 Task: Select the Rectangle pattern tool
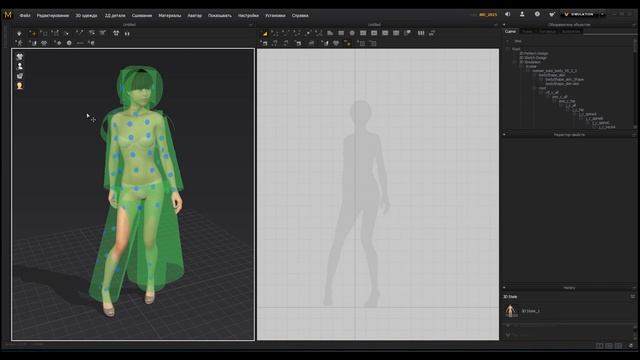pos(341,33)
